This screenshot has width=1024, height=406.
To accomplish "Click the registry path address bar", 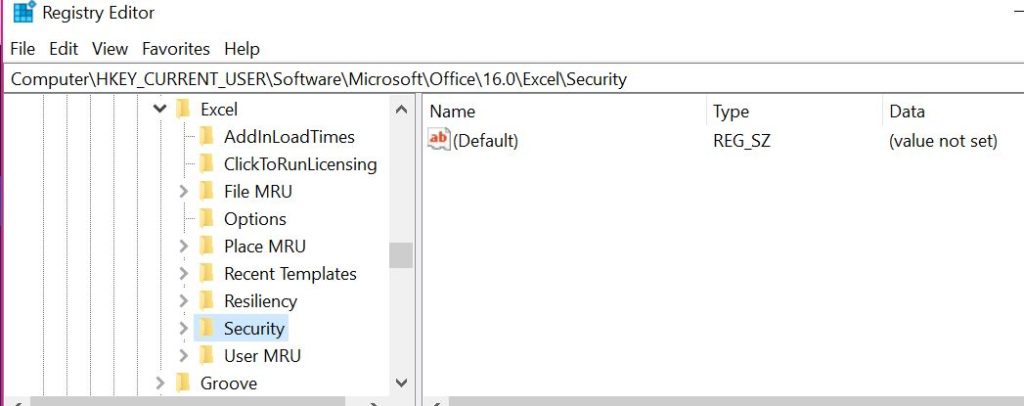I will pyautogui.click(x=500, y=78).
